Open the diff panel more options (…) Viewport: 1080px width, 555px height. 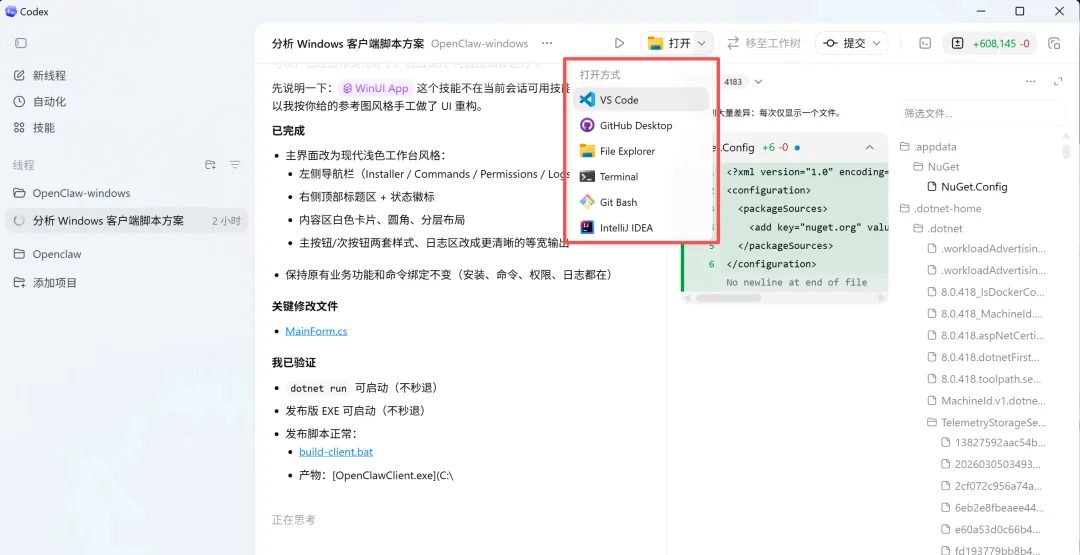[x=1030, y=81]
